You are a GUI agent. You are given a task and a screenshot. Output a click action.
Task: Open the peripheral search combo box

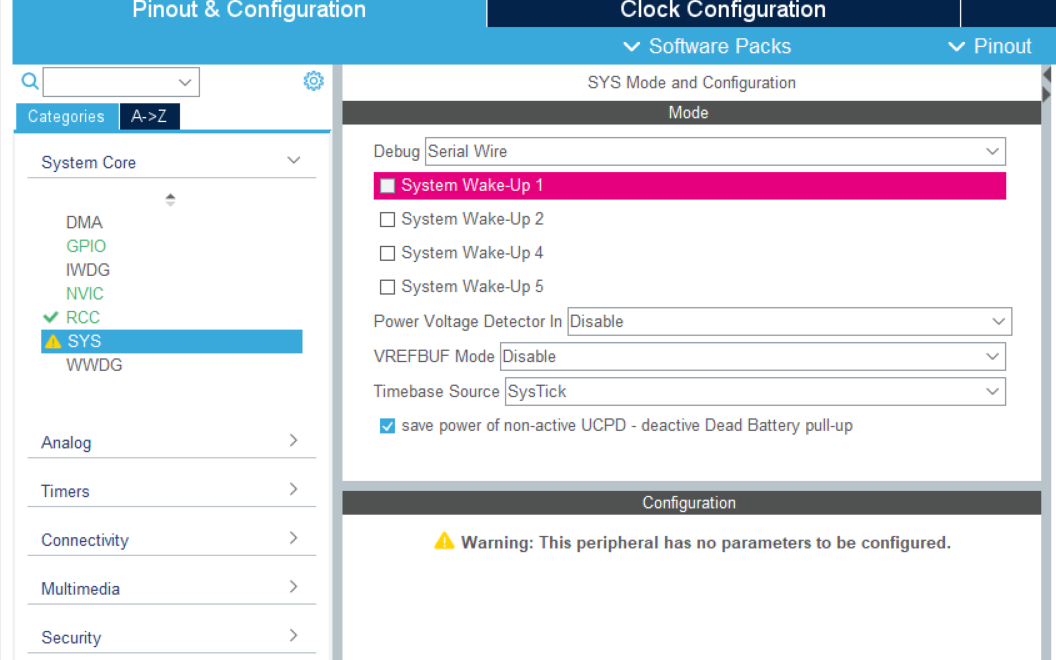pyautogui.click(x=121, y=82)
